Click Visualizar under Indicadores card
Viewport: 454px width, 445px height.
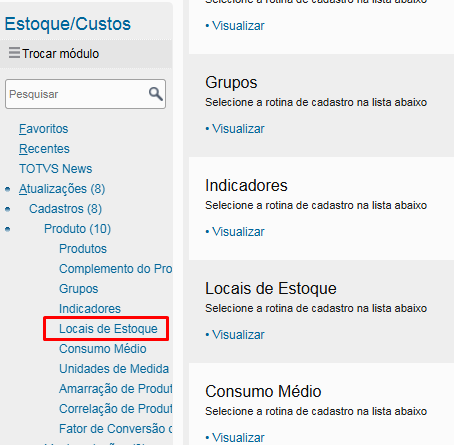tap(238, 232)
